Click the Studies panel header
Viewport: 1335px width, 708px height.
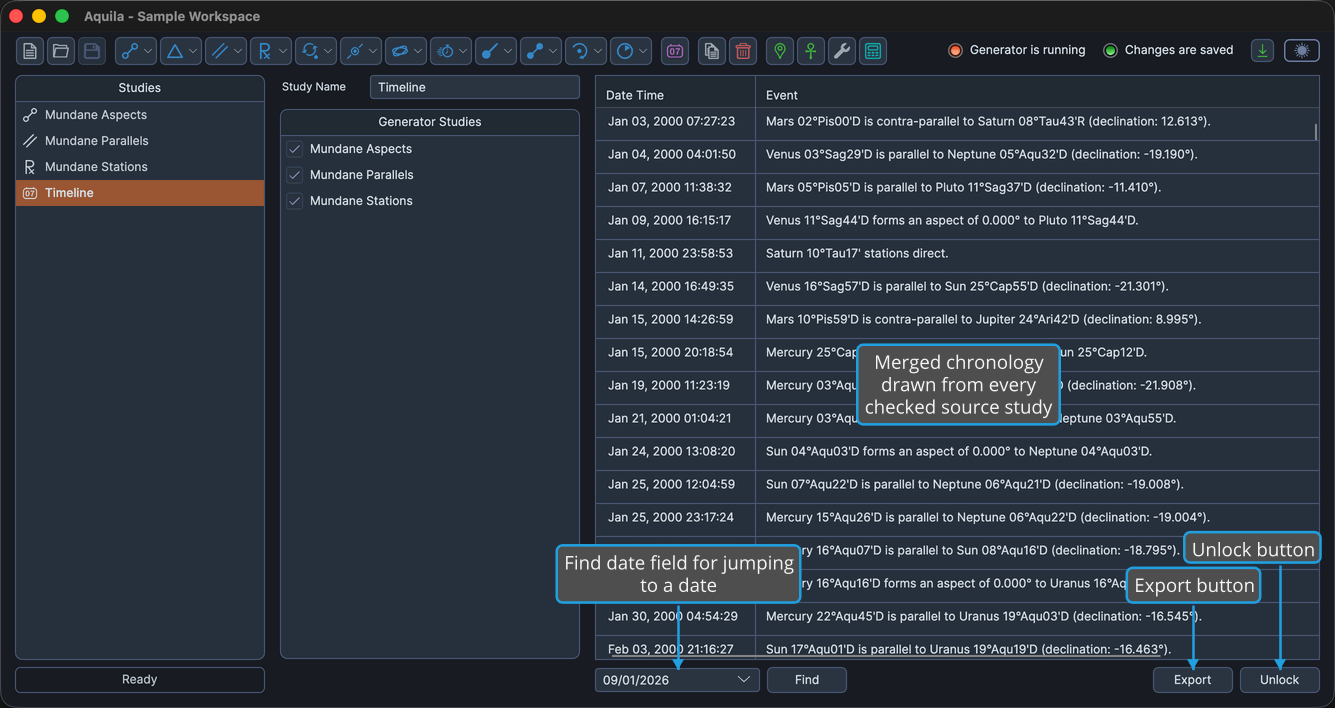140,88
